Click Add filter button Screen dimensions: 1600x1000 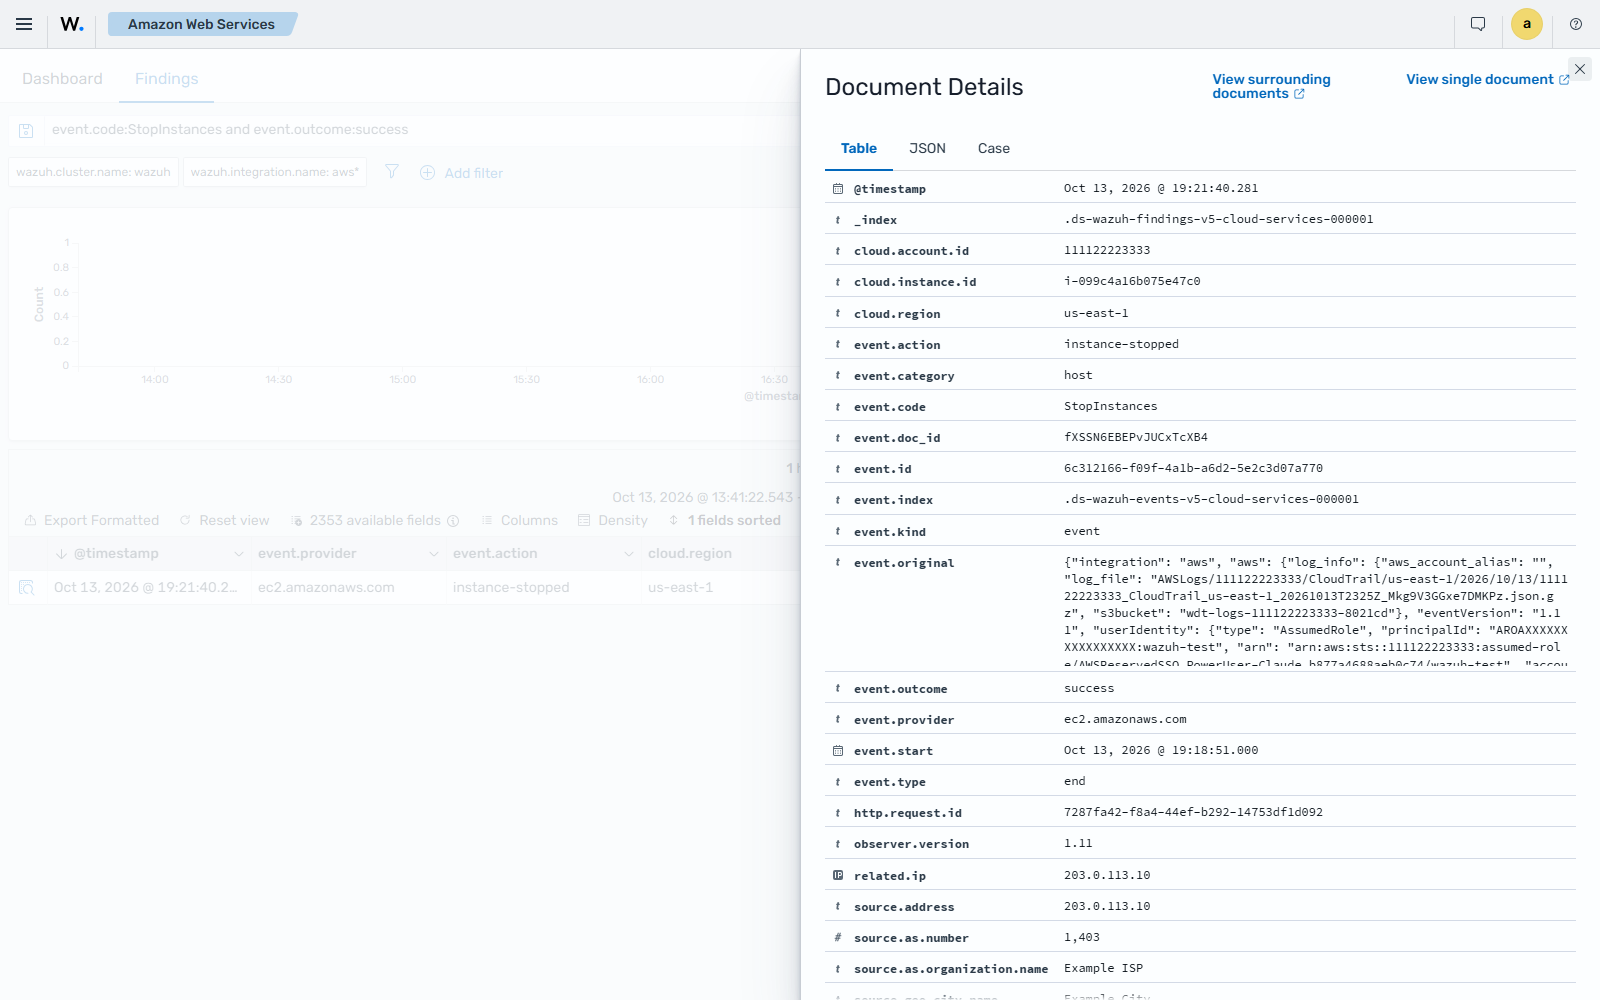tap(462, 173)
